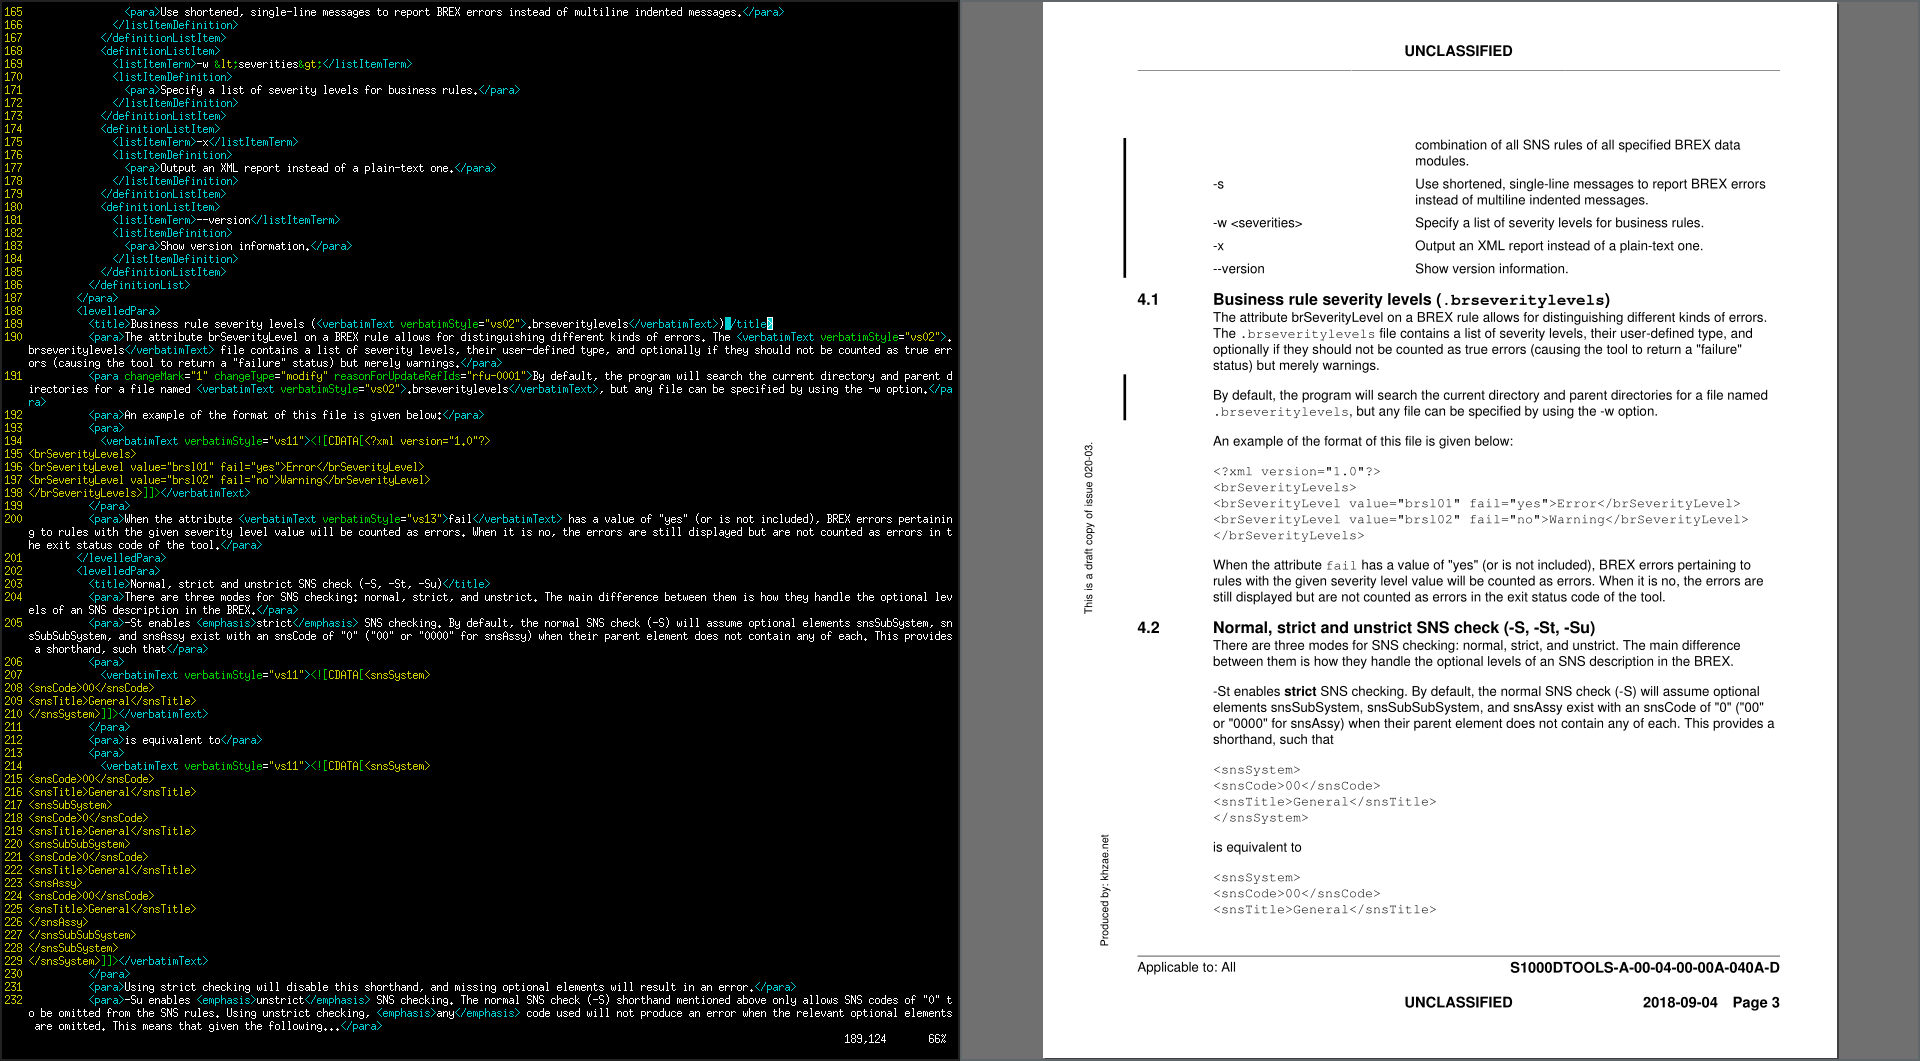The image size is (1920, 1061).
Task: Click 'Show version information.' in PDF
Action: (1491, 269)
